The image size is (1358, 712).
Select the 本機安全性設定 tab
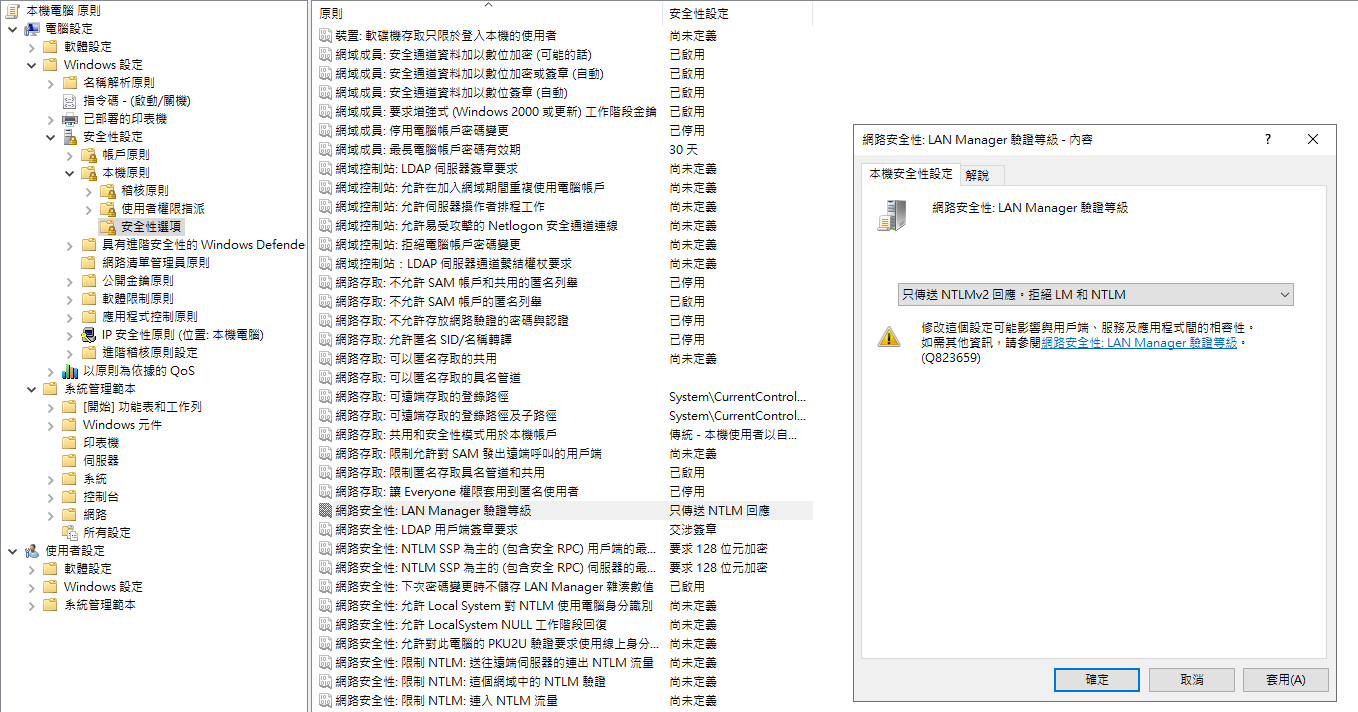tap(910, 174)
